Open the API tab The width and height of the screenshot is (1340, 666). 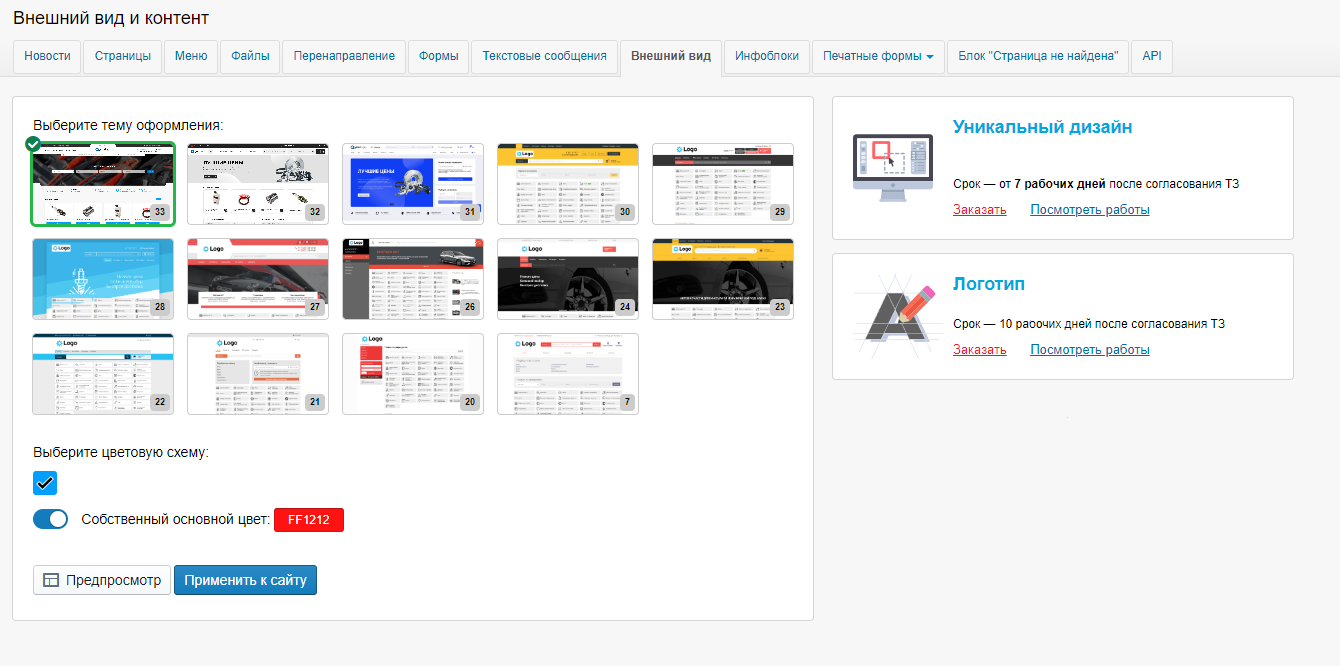click(1152, 57)
